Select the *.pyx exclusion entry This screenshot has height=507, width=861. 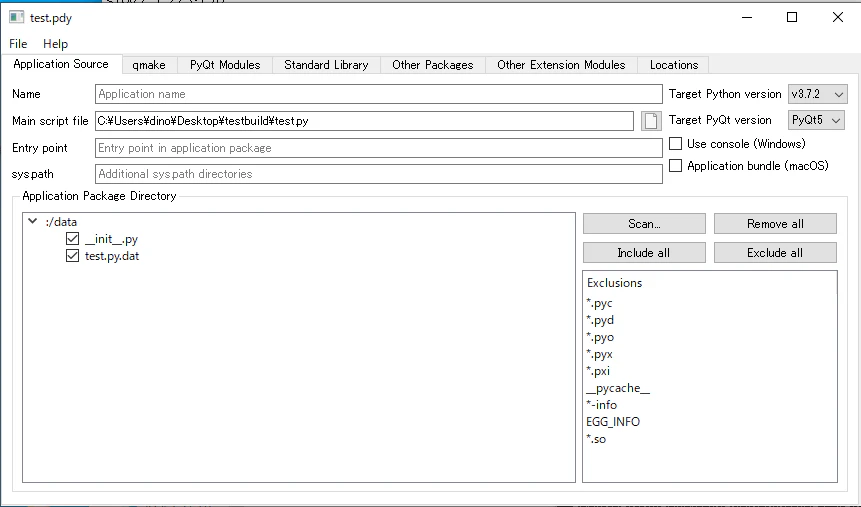pyautogui.click(x=599, y=354)
